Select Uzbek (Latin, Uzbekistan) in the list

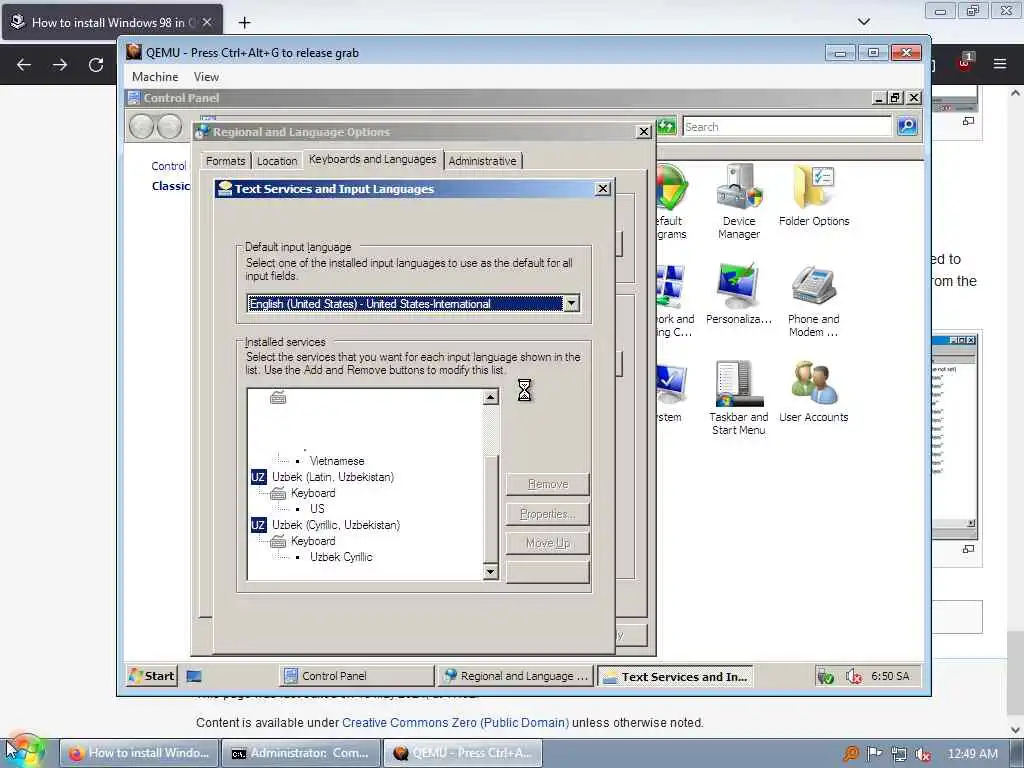(x=332, y=477)
